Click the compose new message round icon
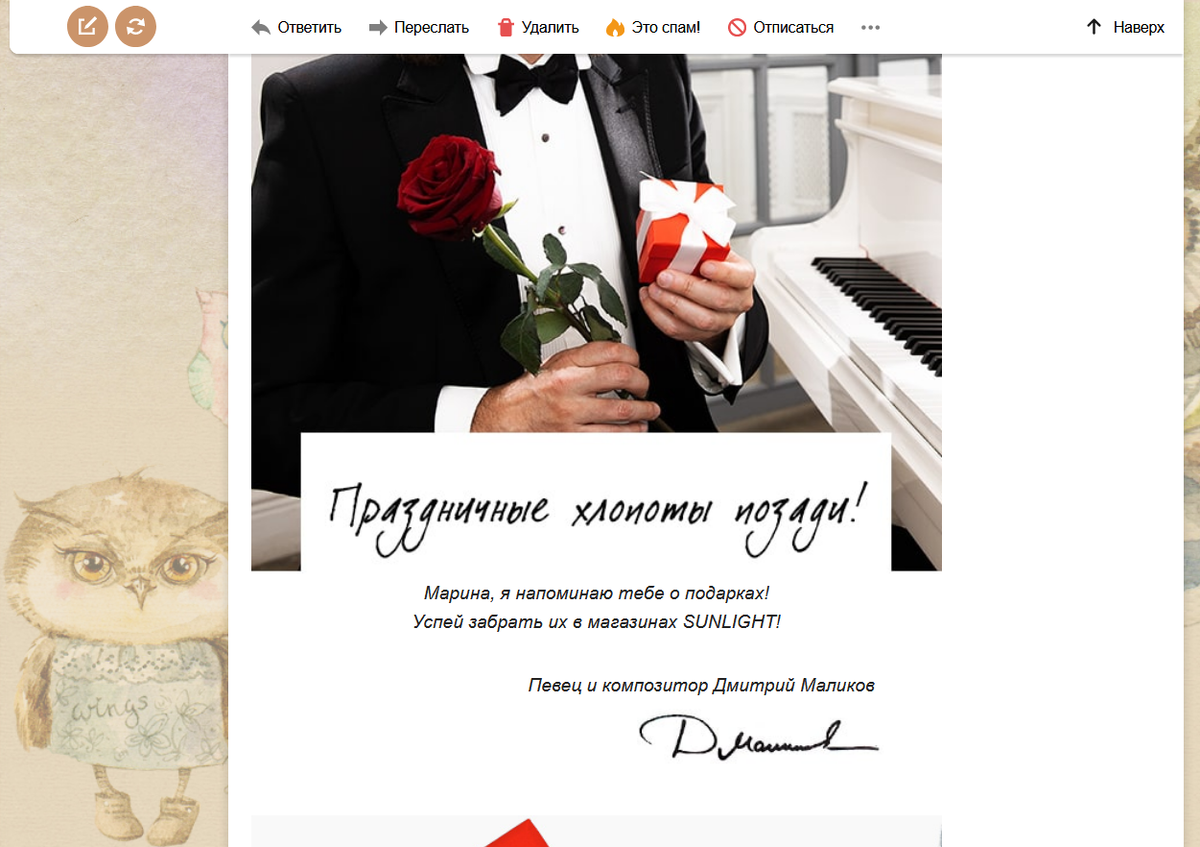 [x=87, y=27]
